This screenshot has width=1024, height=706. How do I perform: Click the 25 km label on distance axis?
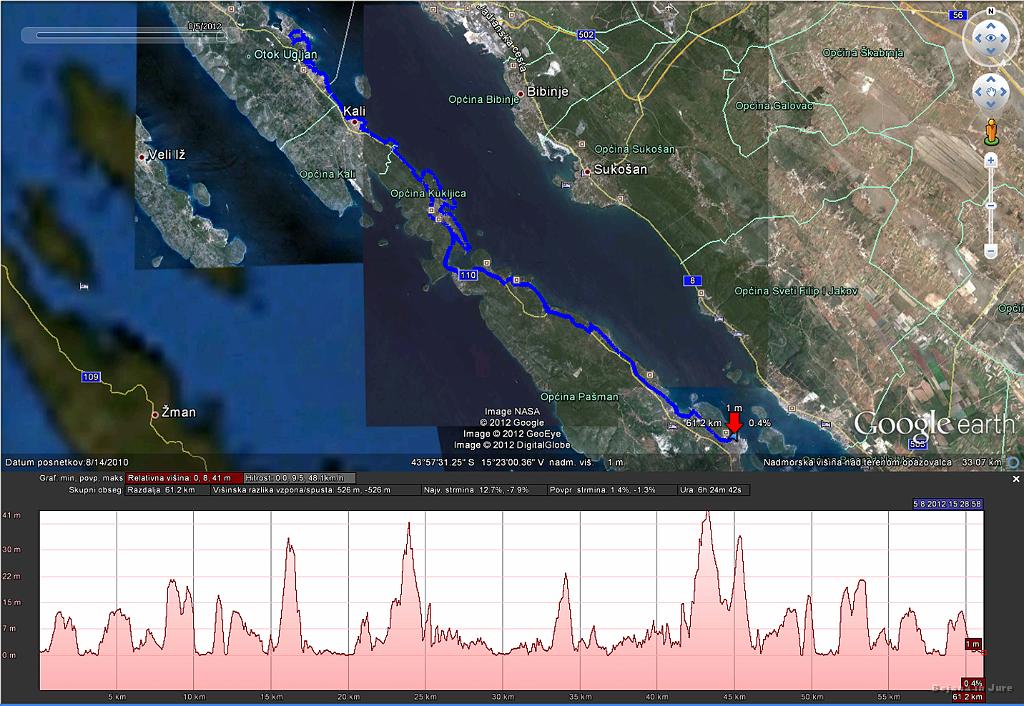[x=425, y=697]
